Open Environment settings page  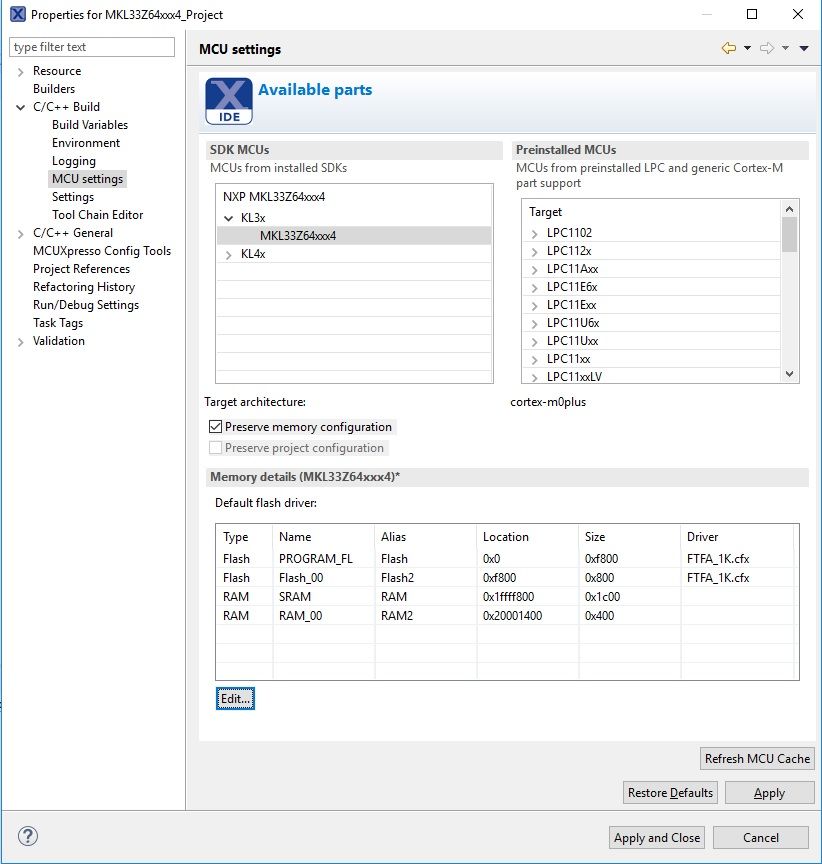[86, 143]
